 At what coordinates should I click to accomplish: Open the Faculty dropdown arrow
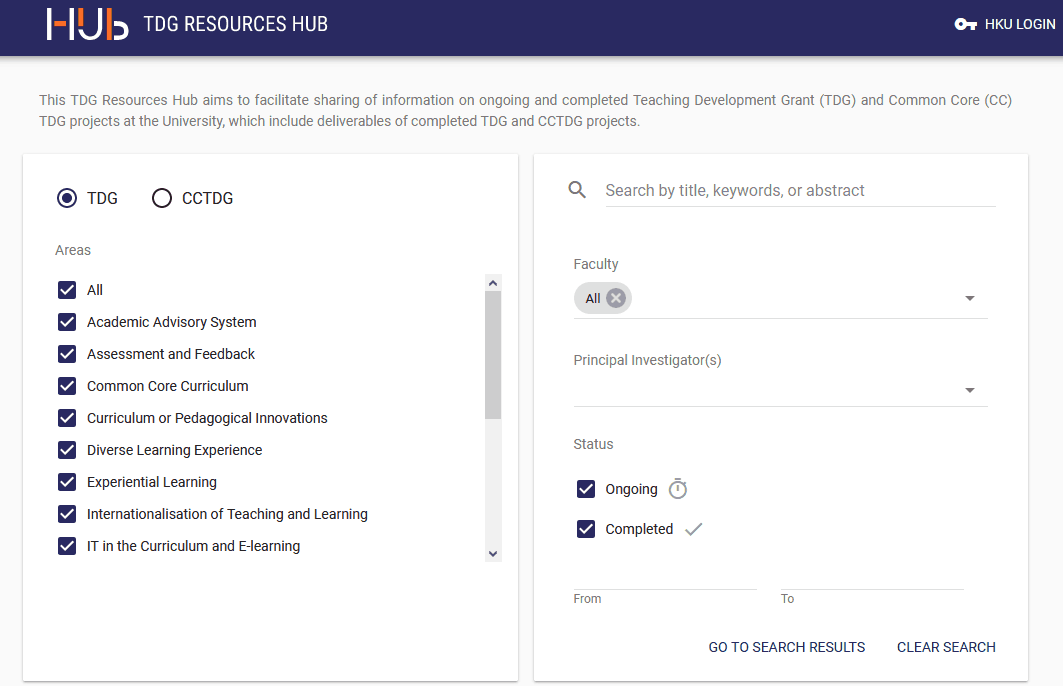point(969,298)
